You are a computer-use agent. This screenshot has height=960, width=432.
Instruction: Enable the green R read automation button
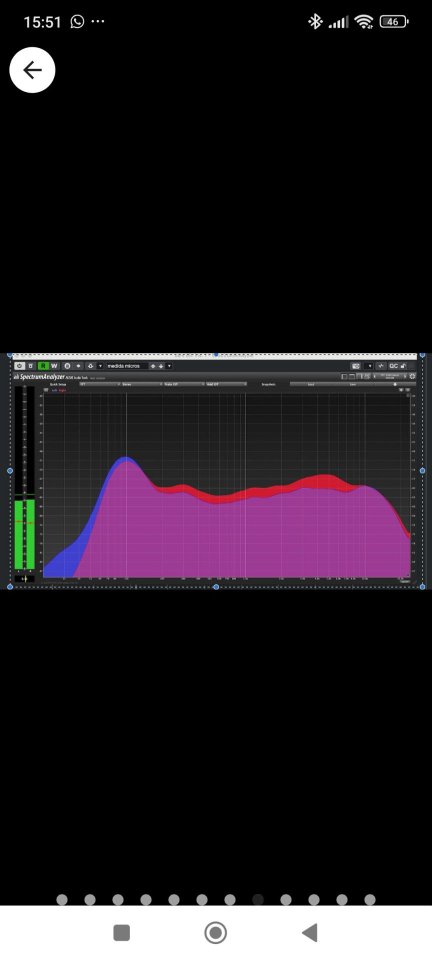point(43,366)
